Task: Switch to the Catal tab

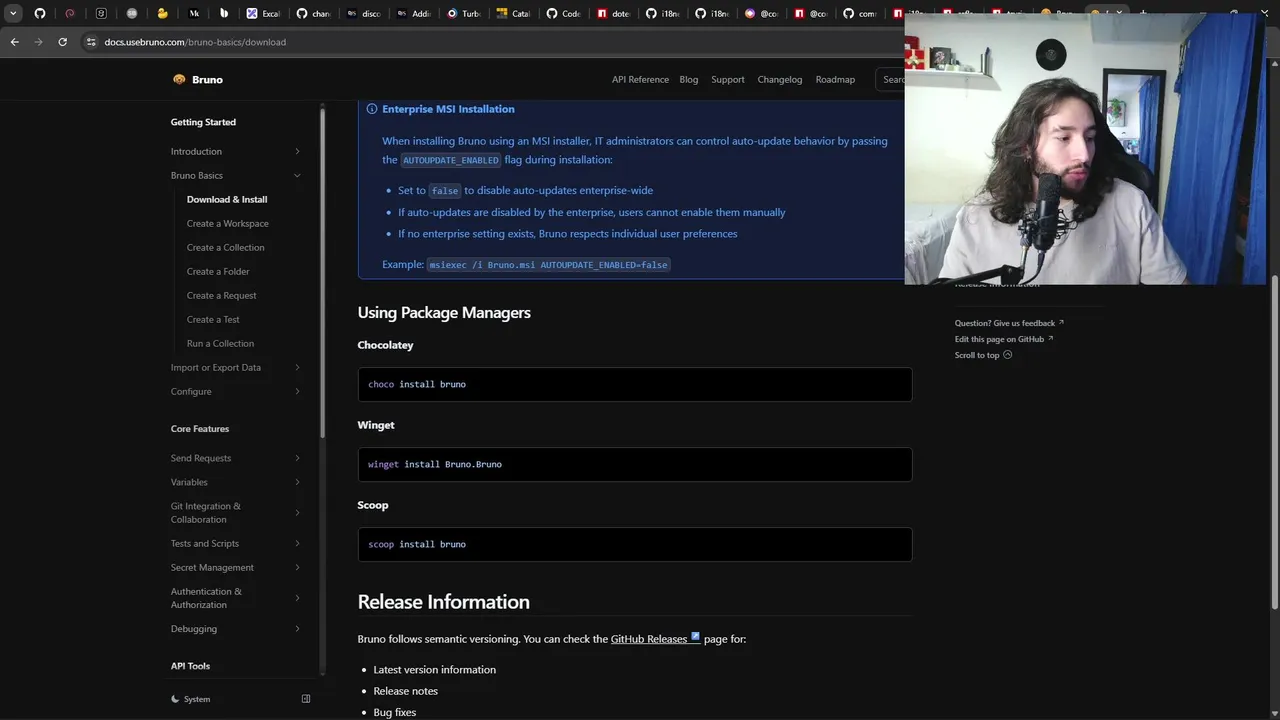Action: tap(513, 14)
